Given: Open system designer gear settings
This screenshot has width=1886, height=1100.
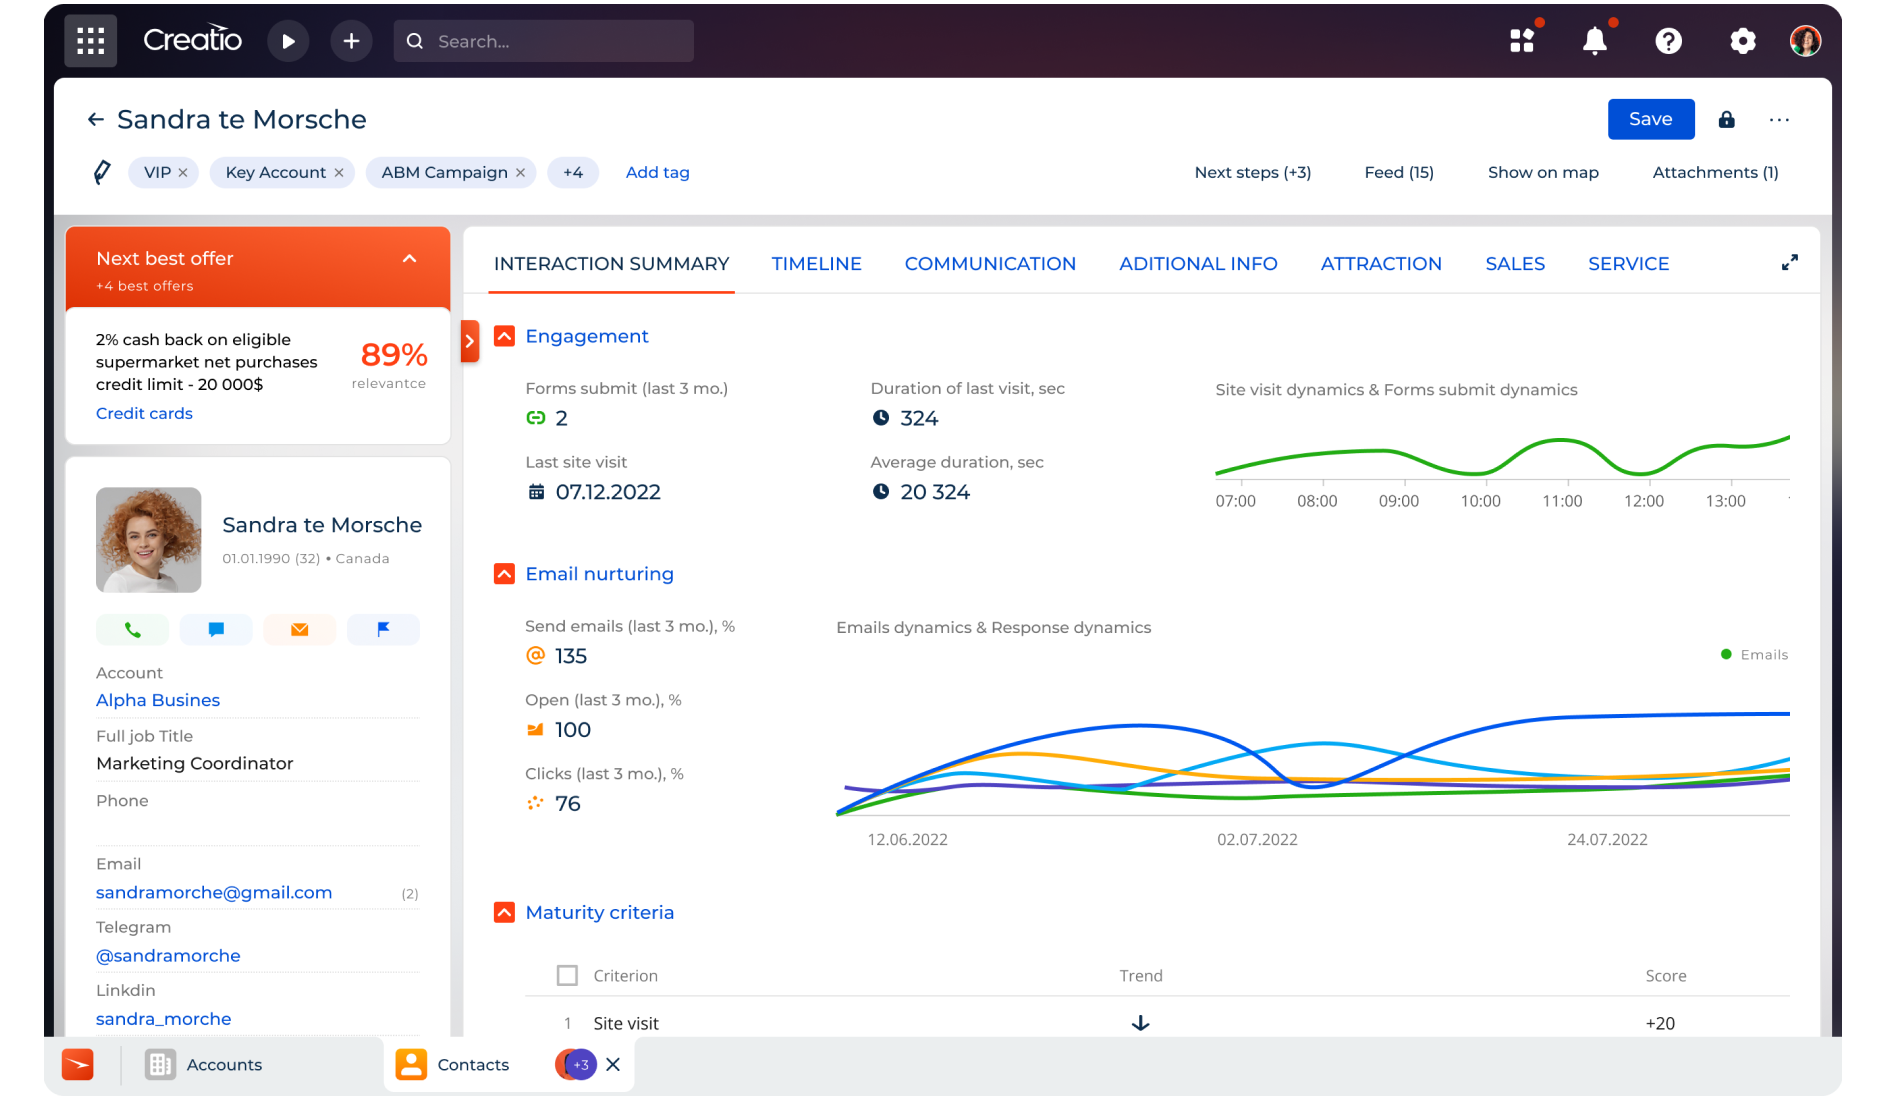Looking at the screenshot, I should coord(1742,41).
